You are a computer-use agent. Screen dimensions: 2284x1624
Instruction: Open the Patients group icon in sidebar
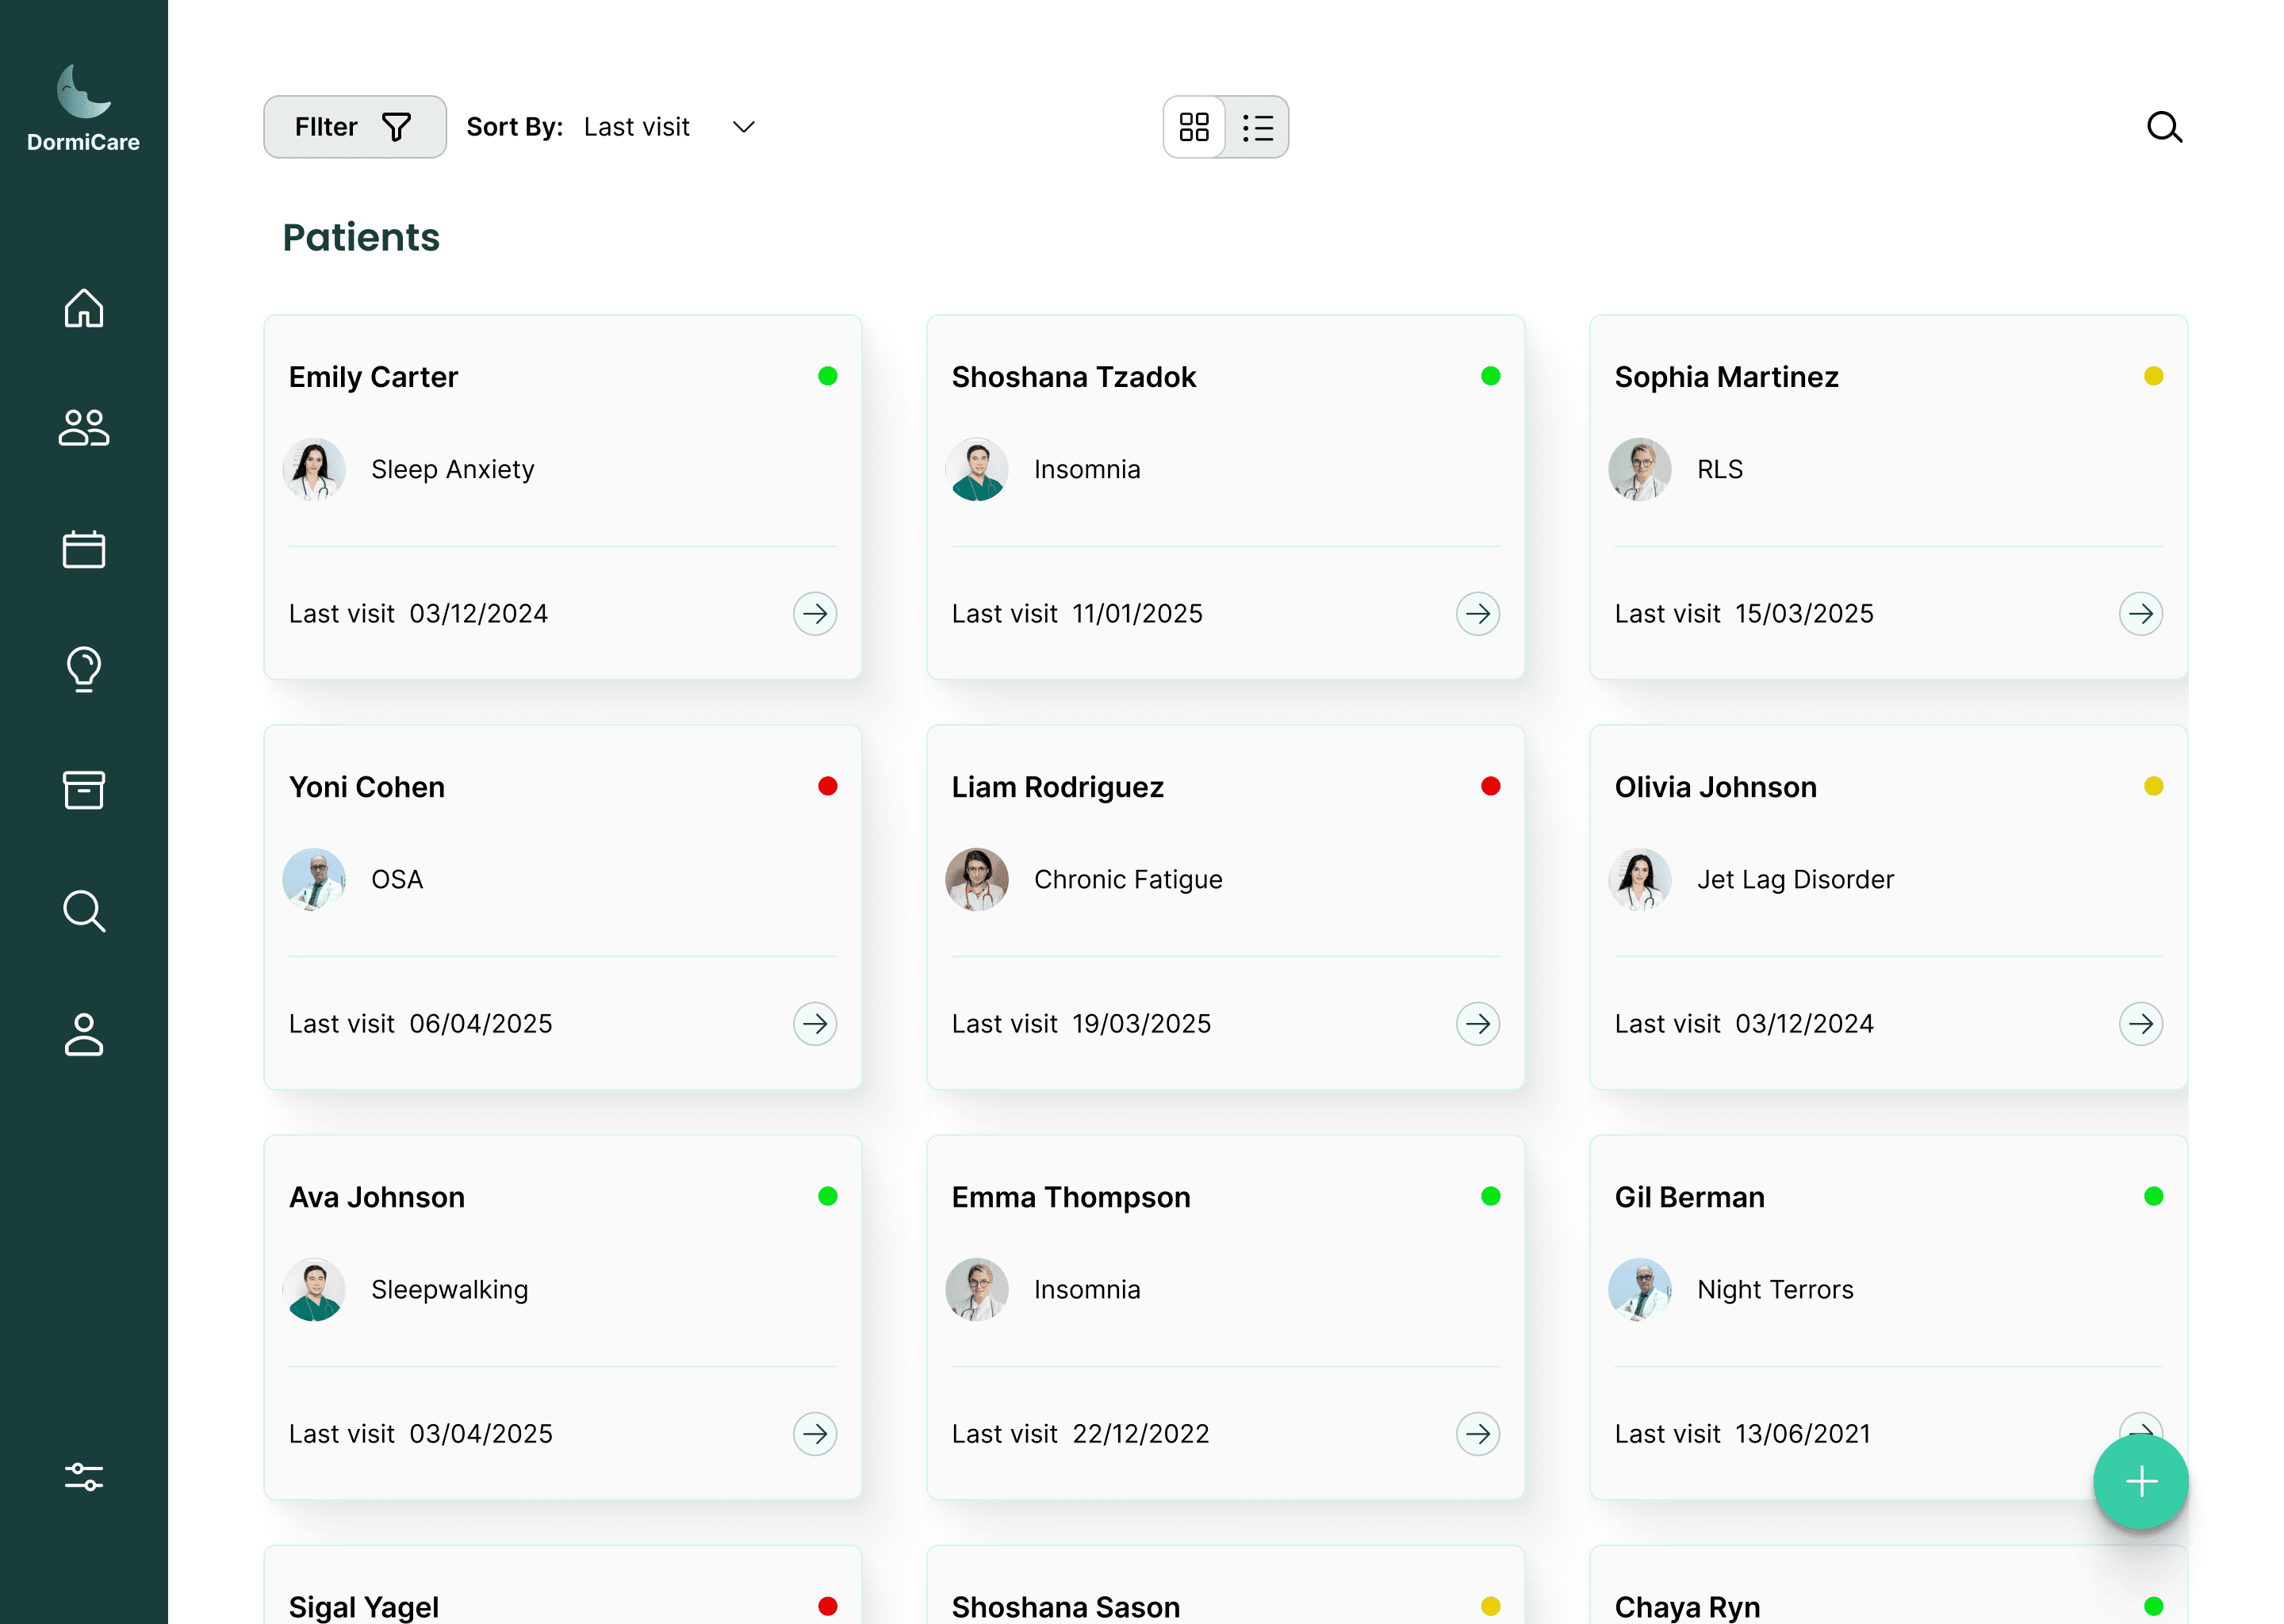pos(84,428)
